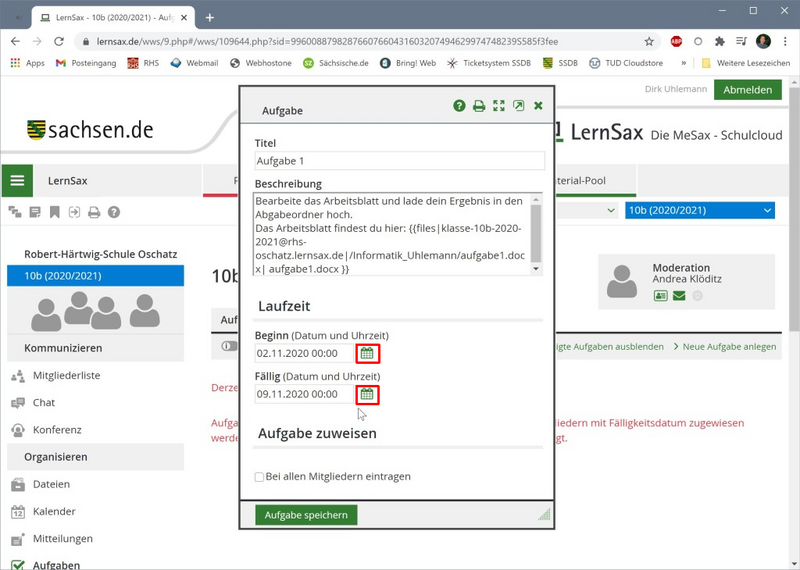Click the 'Neue Aufgabe anlegen' link
Image resolution: width=800 pixels, height=570 pixels.
click(x=728, y=346)
